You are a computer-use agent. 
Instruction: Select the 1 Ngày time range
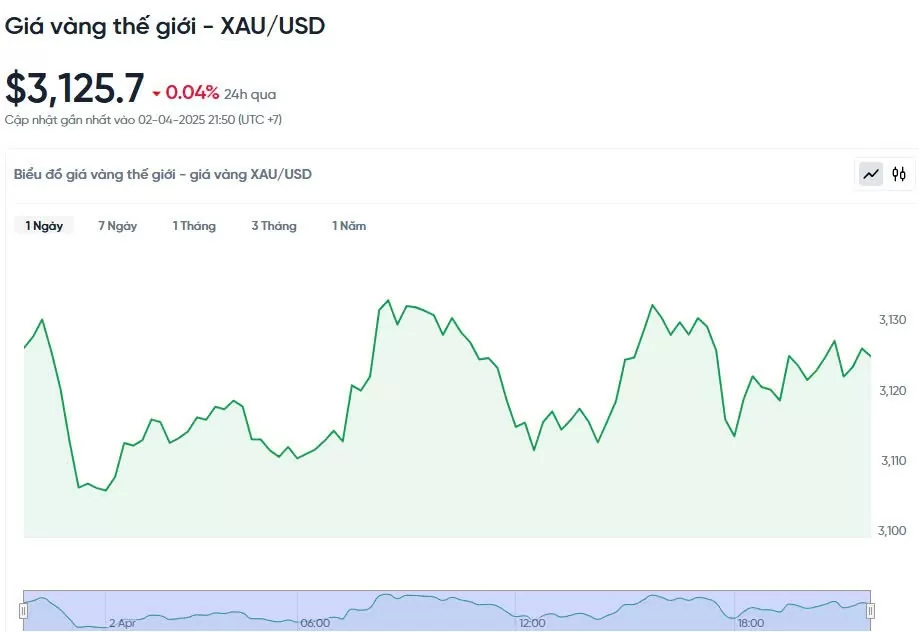(44, 226)
